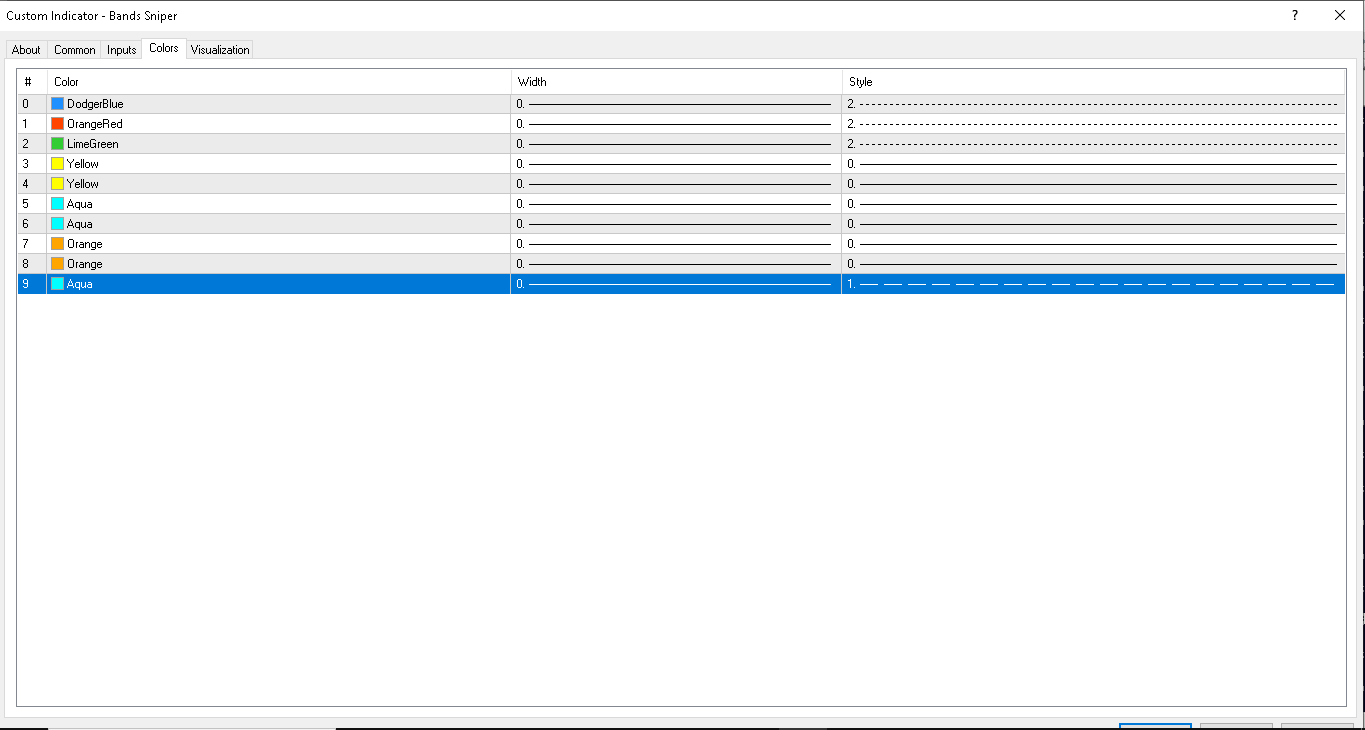Click the solid style cell in row 8
1365x730 pixels.
[x=1094, y=264]
